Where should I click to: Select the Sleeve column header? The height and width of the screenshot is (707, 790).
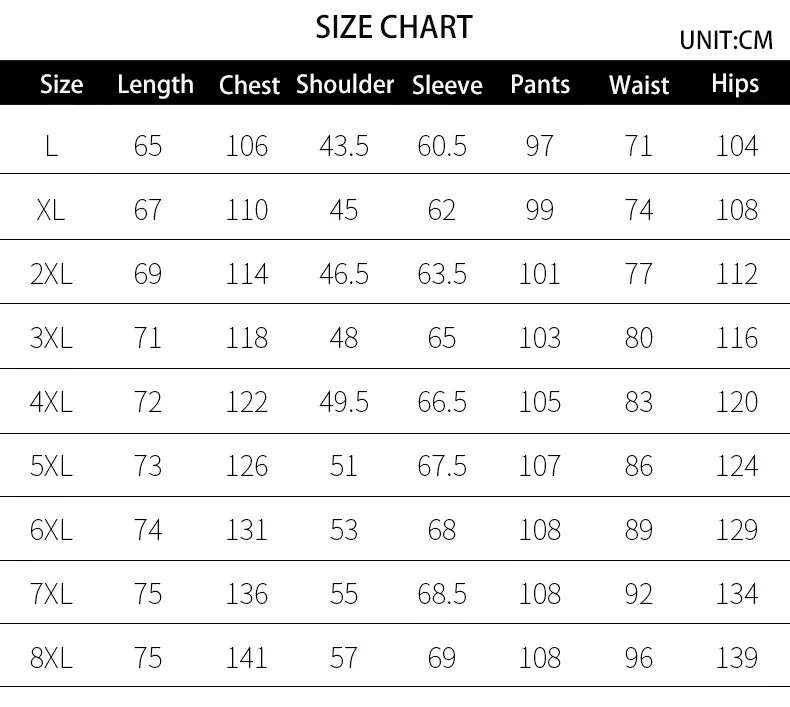click(447, 85)
